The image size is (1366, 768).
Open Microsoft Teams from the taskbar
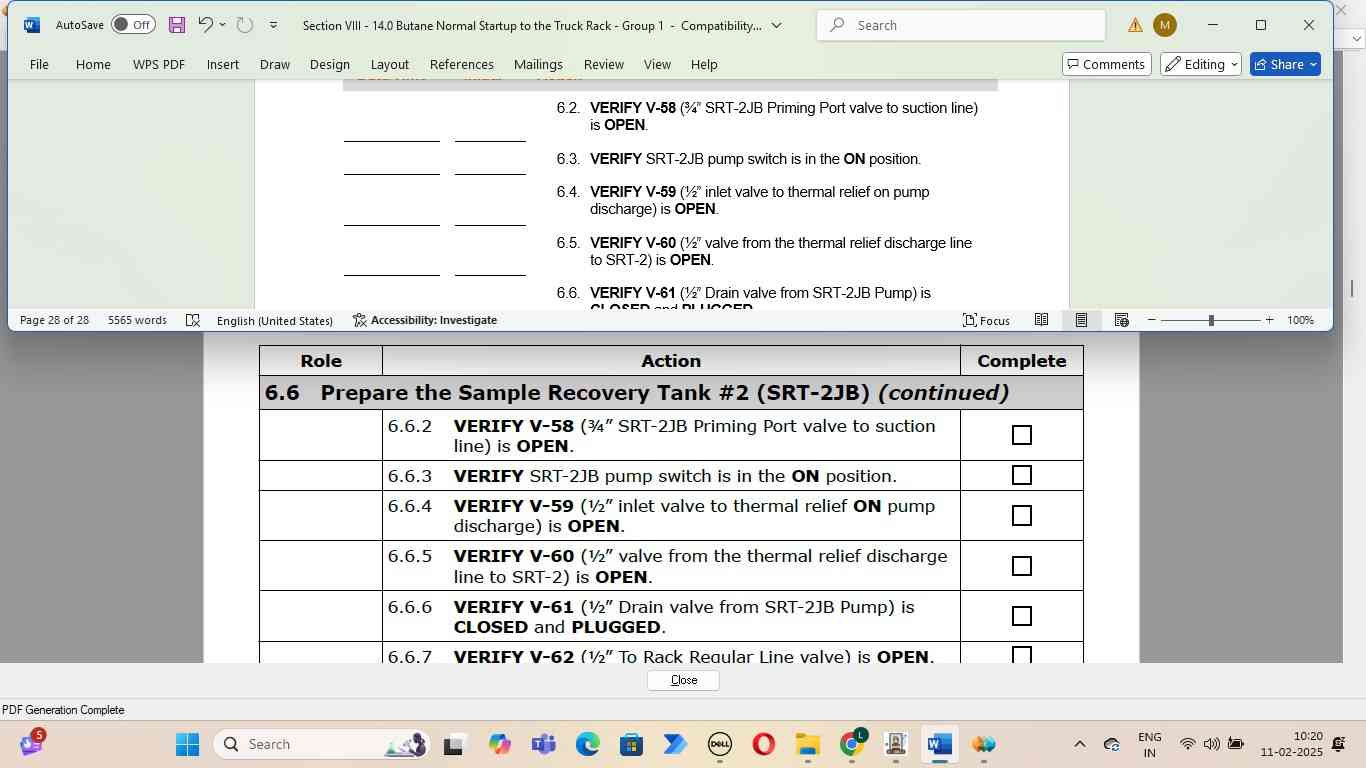(x=543, y=744)
